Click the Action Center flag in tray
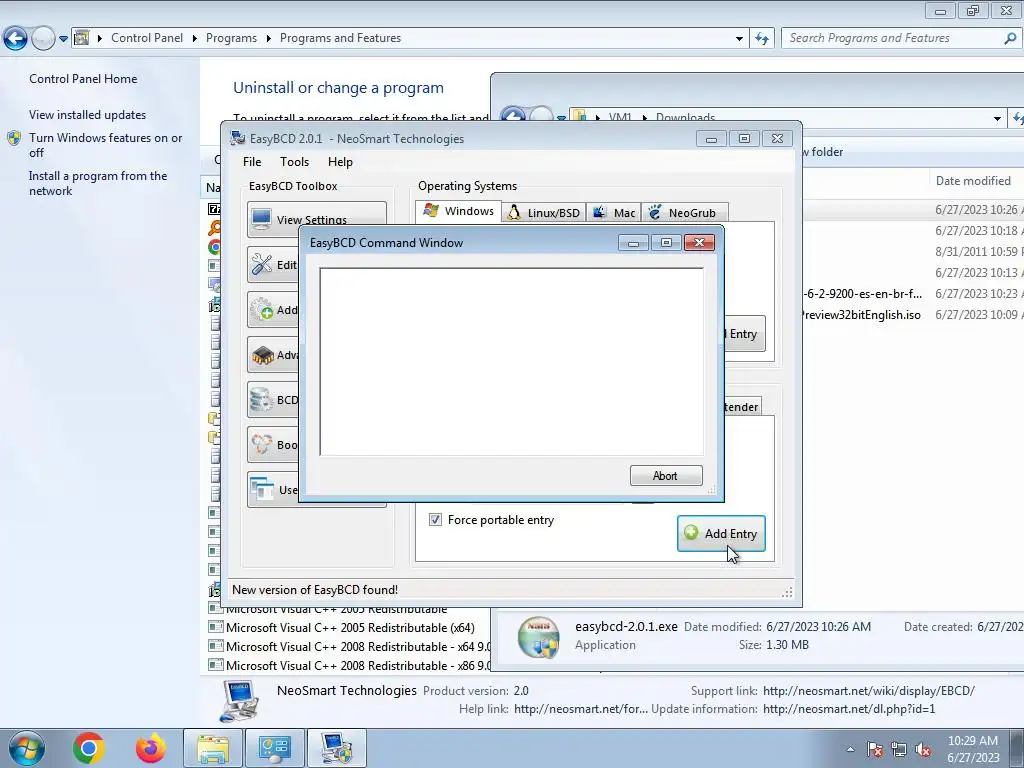Image resolution: width=1024 pixels, height=768 pixels. coord(875,750)
